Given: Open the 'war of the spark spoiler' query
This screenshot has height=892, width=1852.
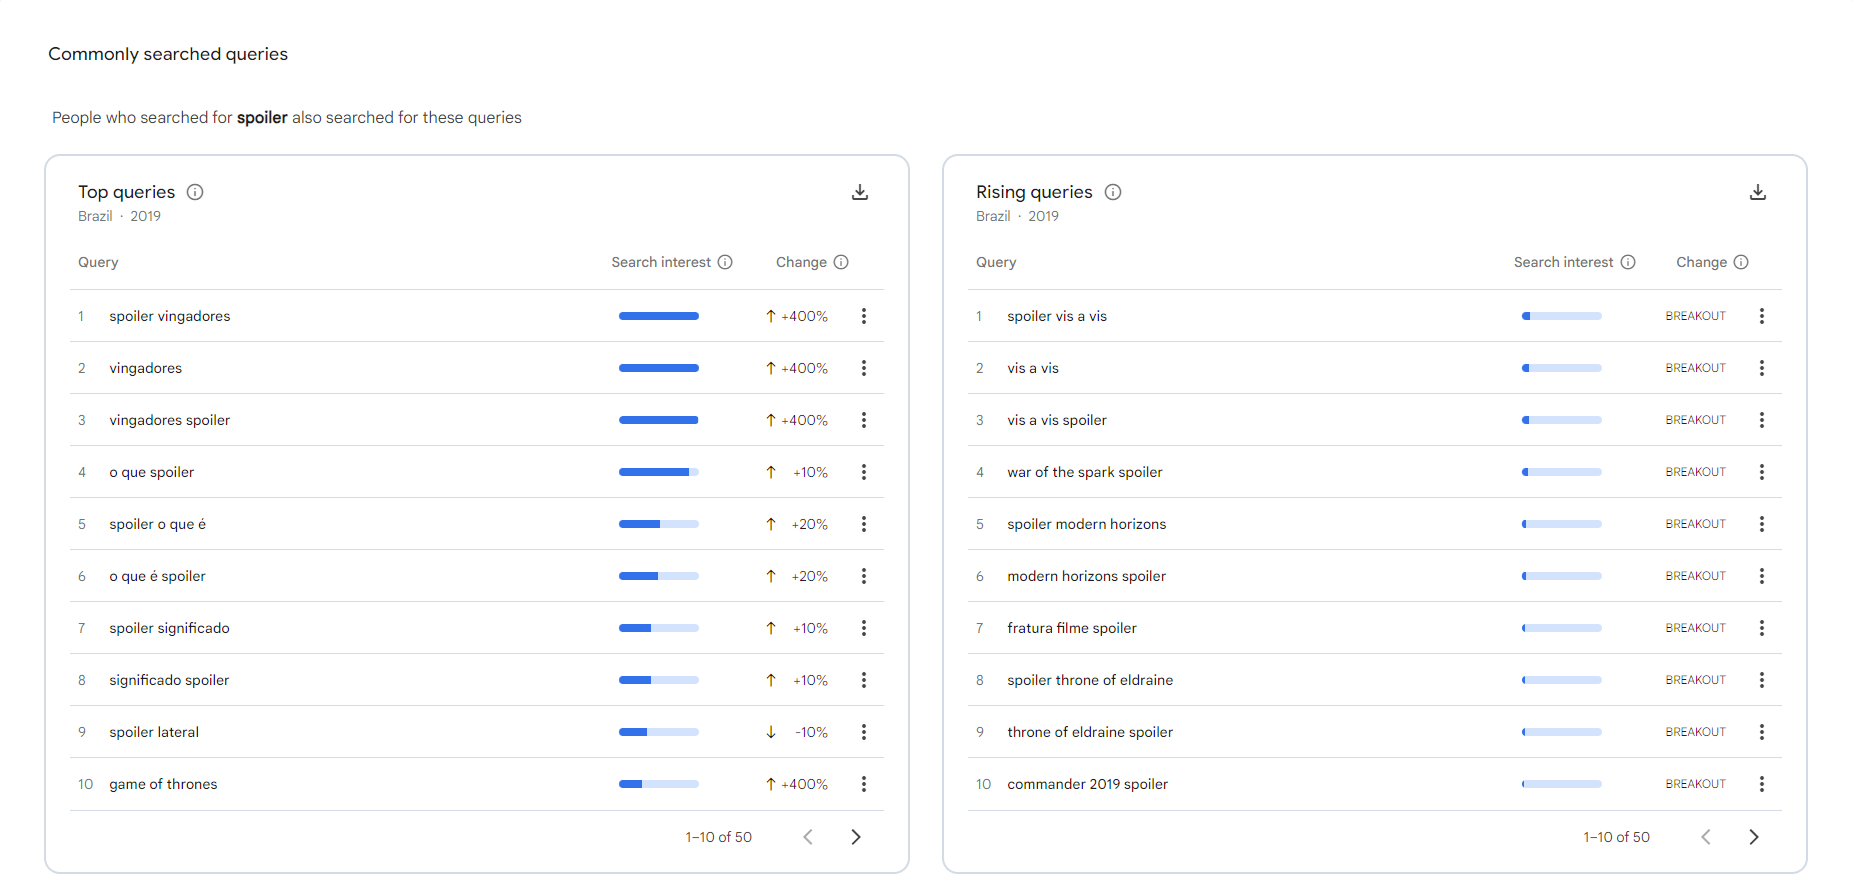Looking at the screenshot, I should (x=1085, y=472).
